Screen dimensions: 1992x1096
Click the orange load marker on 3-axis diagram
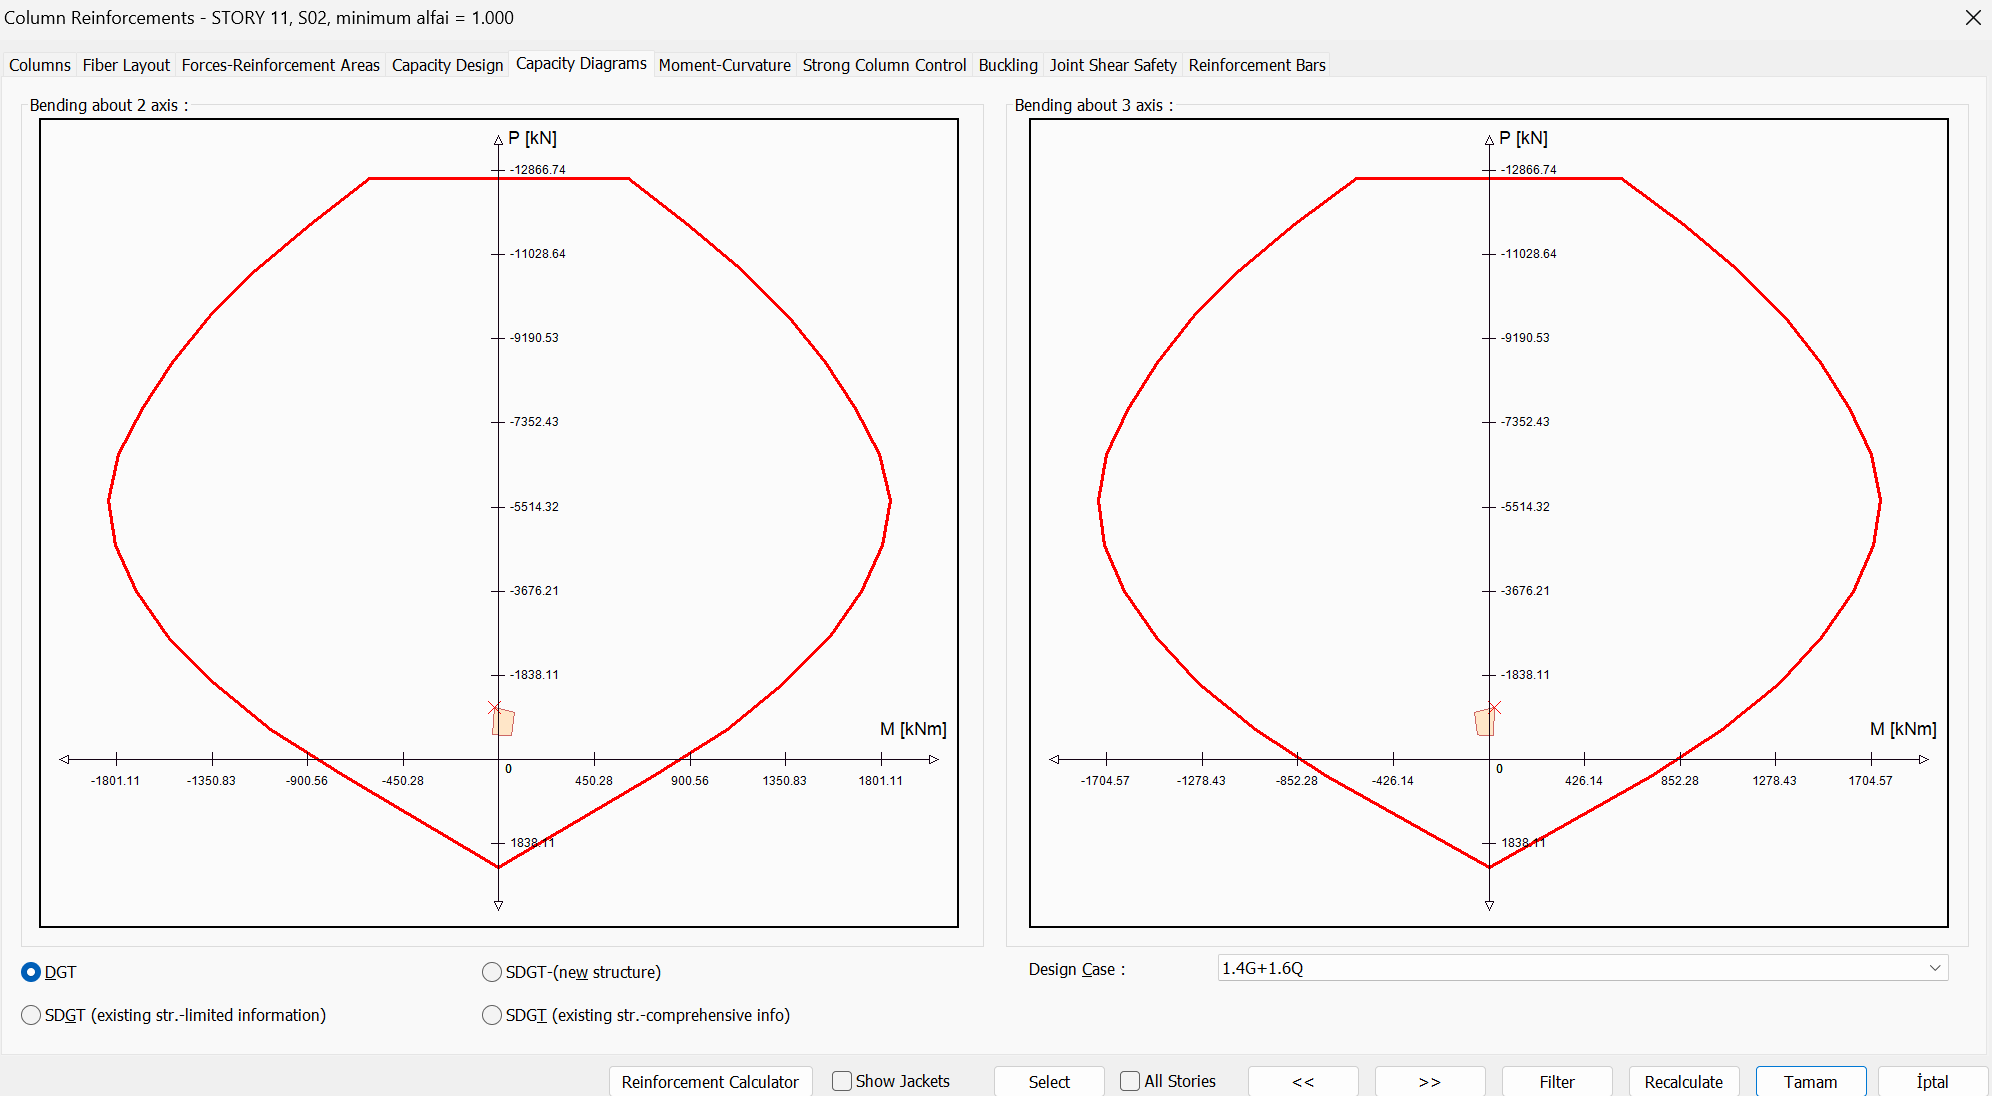(1484, 722)
